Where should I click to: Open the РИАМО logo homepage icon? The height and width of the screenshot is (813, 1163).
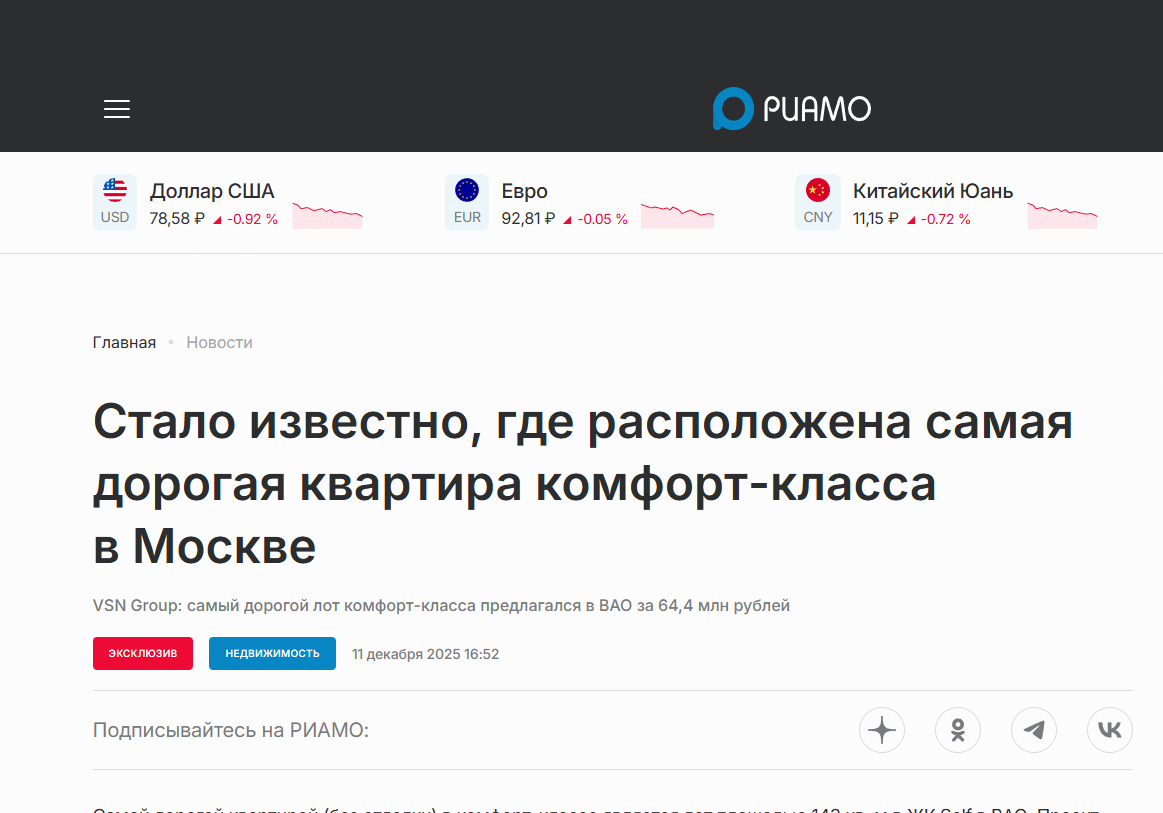click(x=791, y=109)
